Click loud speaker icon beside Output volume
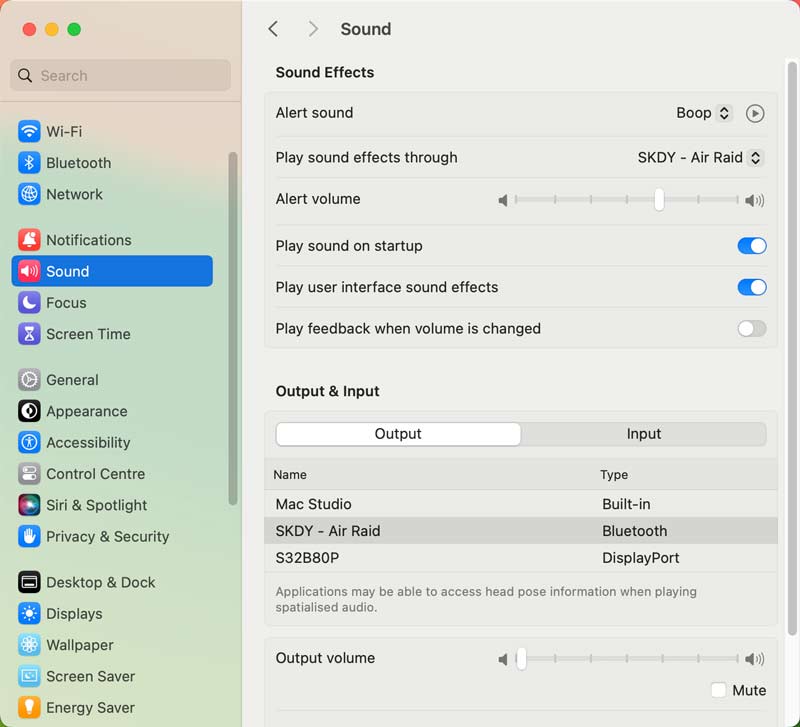Screen dimensions: 800x727 tap(754, 659)
